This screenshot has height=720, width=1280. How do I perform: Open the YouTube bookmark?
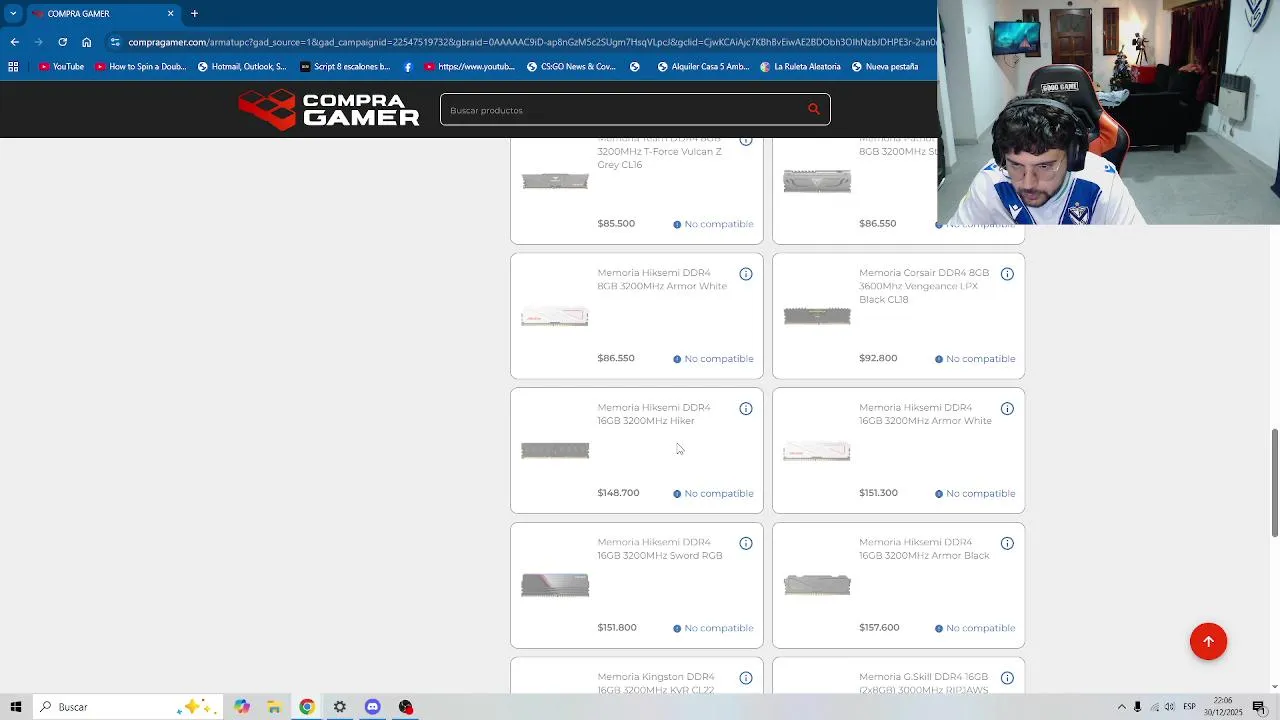coord(61,67)
